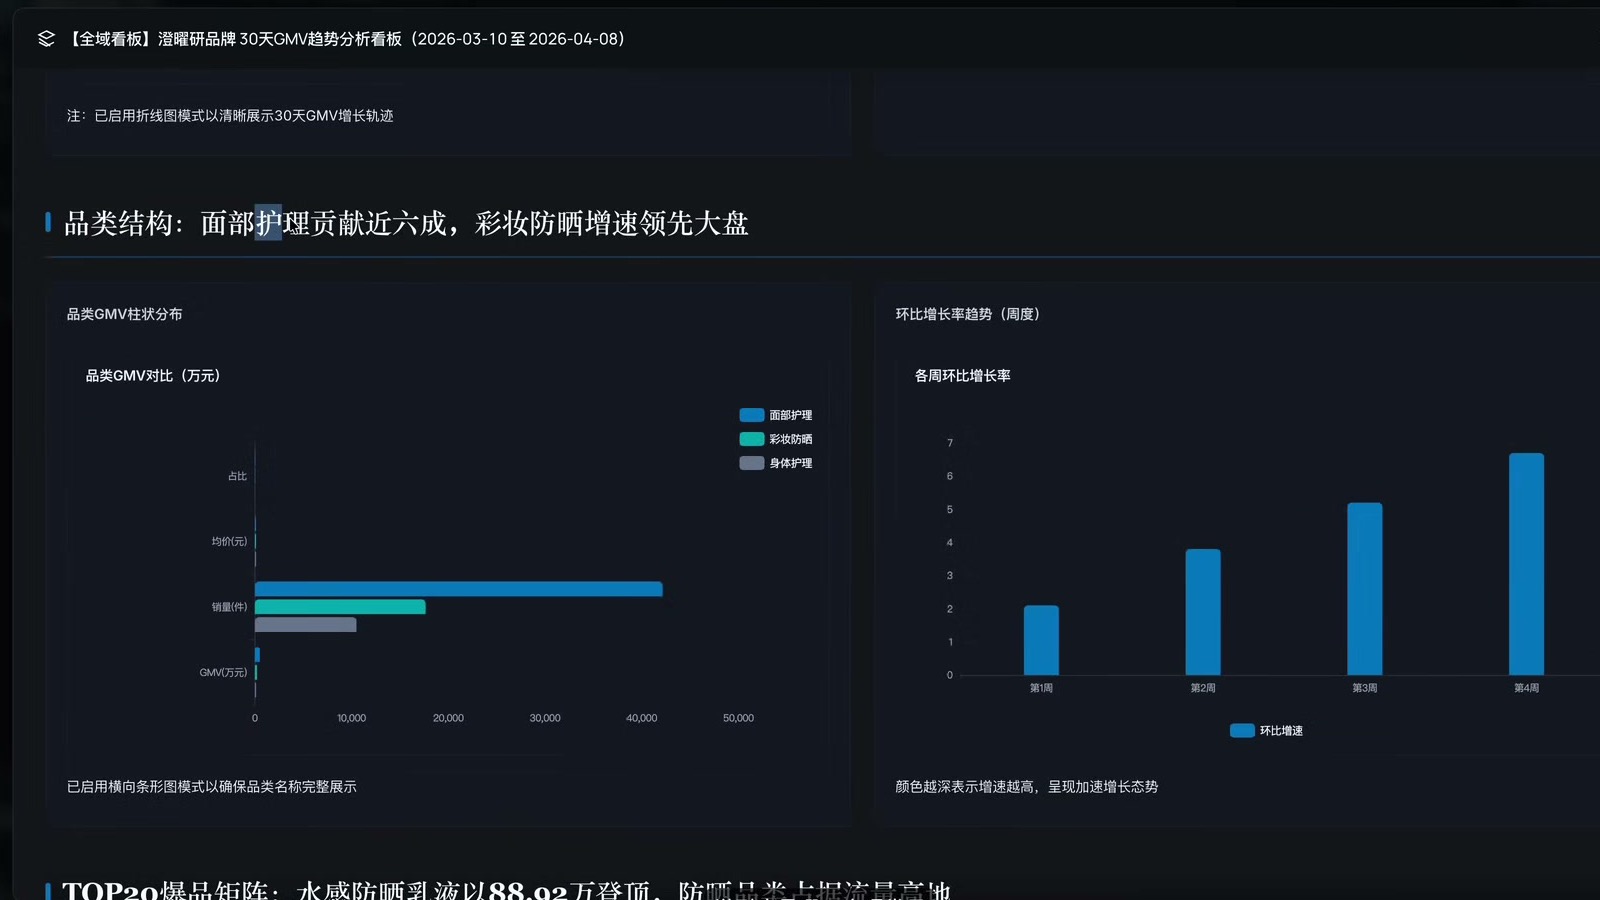This screenshot has width=1600, height=900.
Task: Click the stacked-layers dashboard icon in the header
Action: pyautogui.click(x=44, y=38)
